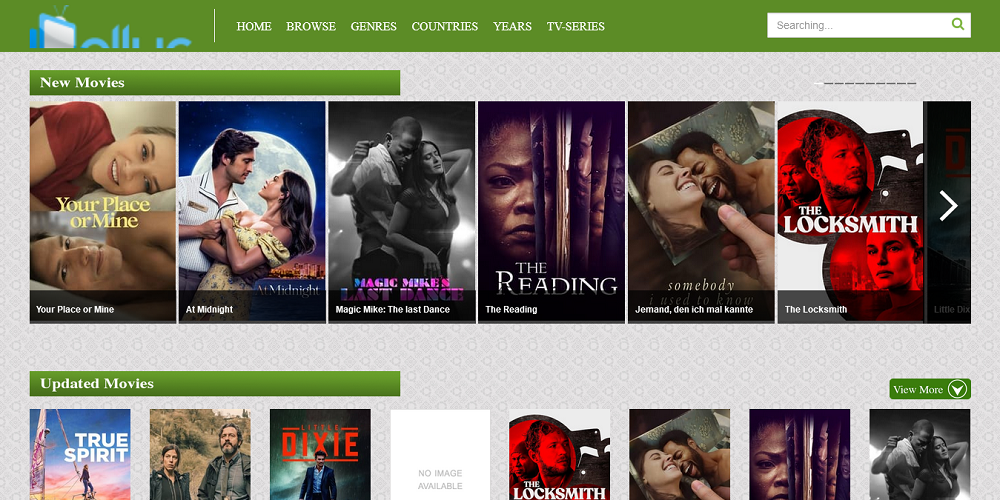
Task: Advance carousel with the right chevron arrow
Action: pos(948,206)
